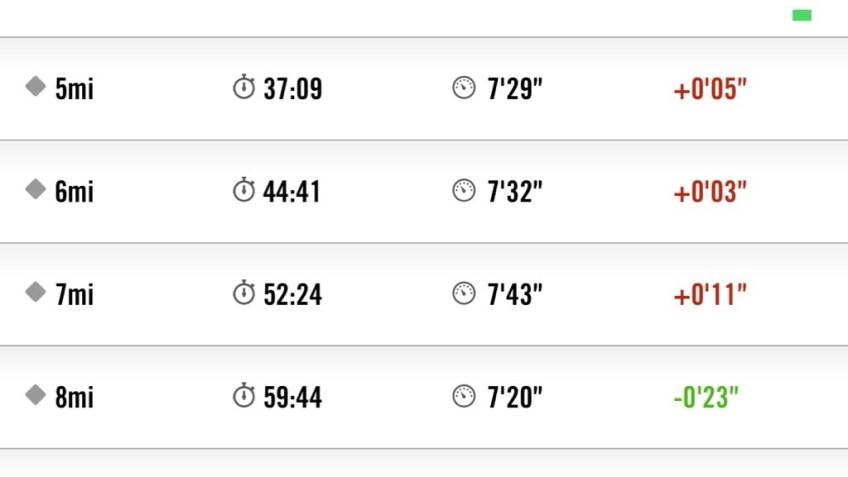848x477 pixels.
Task: Click the diamond marker beside 6mi
Action: pos(36,189)
